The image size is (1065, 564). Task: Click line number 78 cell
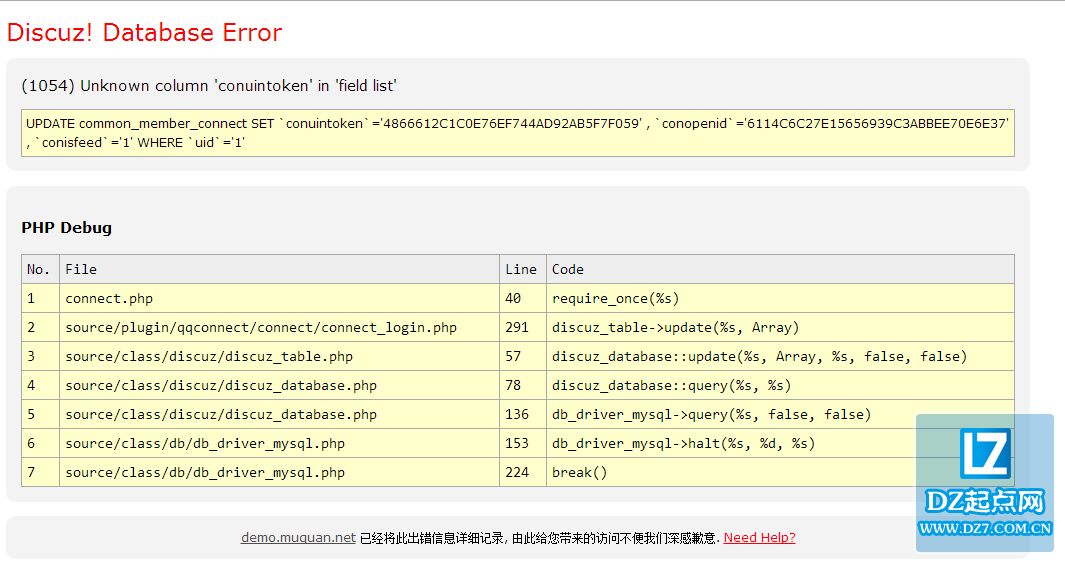(x=523, y=385)
